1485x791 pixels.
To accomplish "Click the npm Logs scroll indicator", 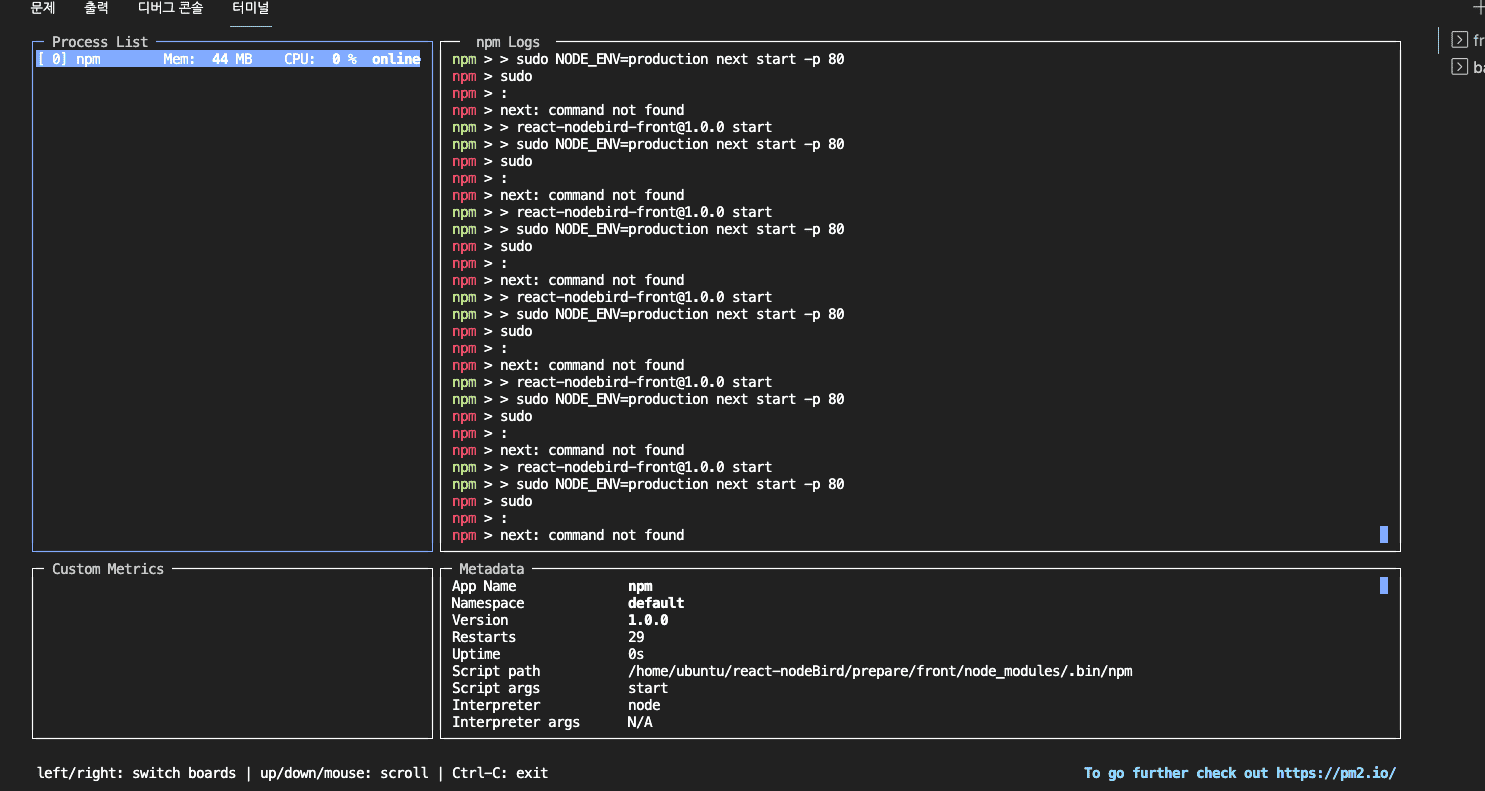I will (x=1384, y=535).
